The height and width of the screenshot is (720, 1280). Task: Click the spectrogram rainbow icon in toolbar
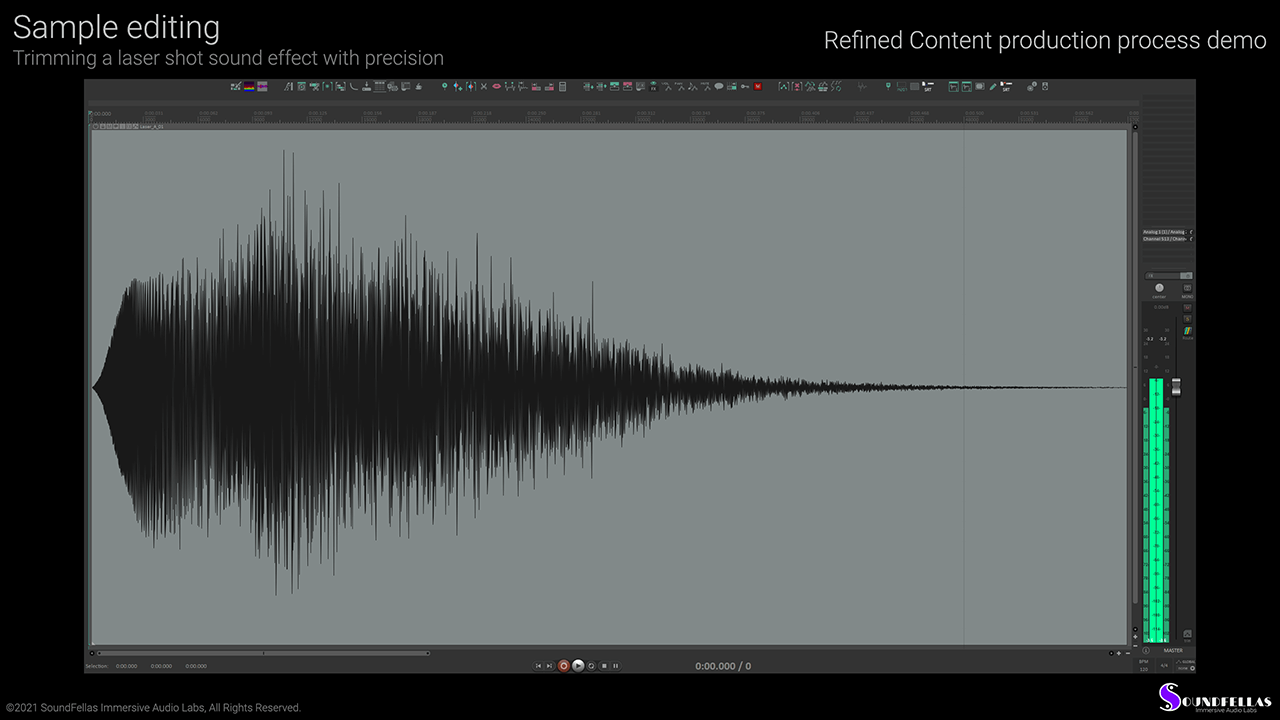click(x=249, y=87)
